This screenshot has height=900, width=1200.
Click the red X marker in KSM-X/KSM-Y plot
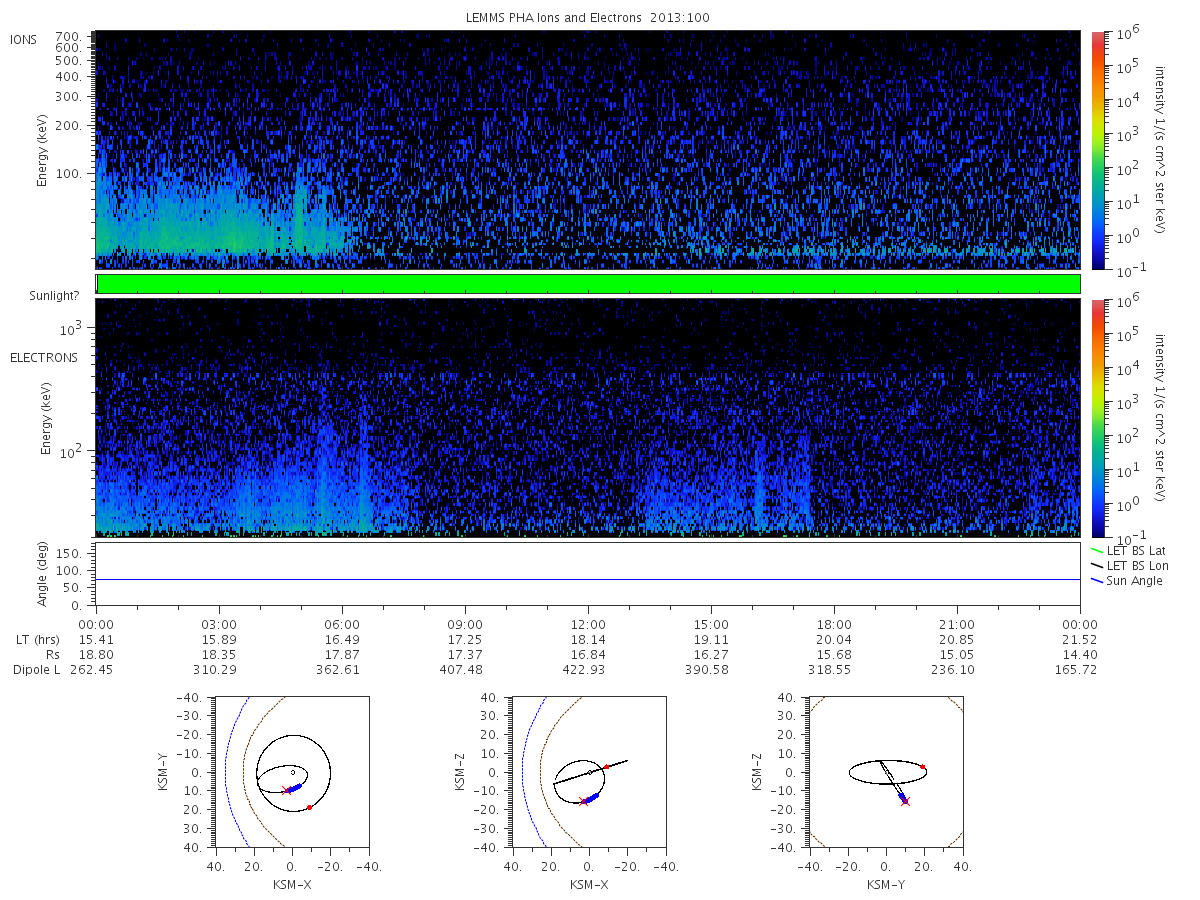(285, 791)
